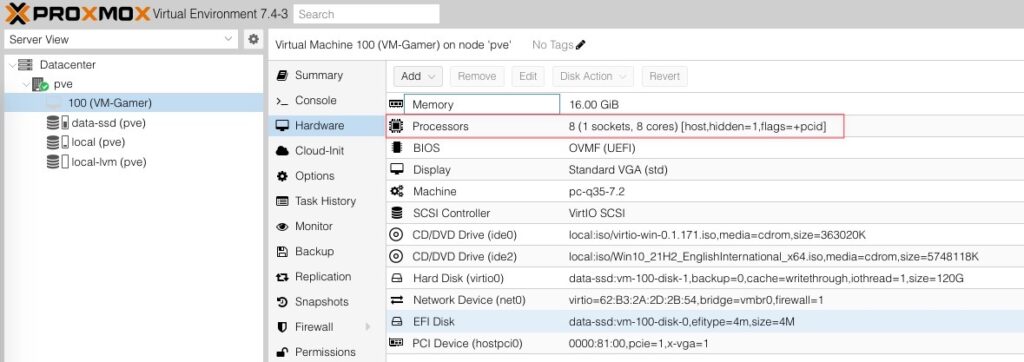Open the Disk Action dropdown
Viewport: 1024px width, 362px height.
[x=593, y=76]
